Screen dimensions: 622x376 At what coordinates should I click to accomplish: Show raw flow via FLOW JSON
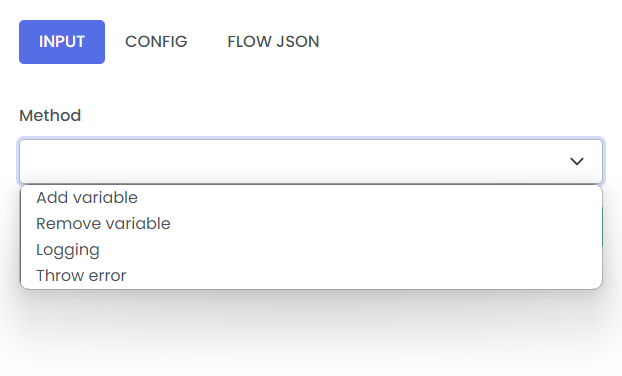(273, 42)
